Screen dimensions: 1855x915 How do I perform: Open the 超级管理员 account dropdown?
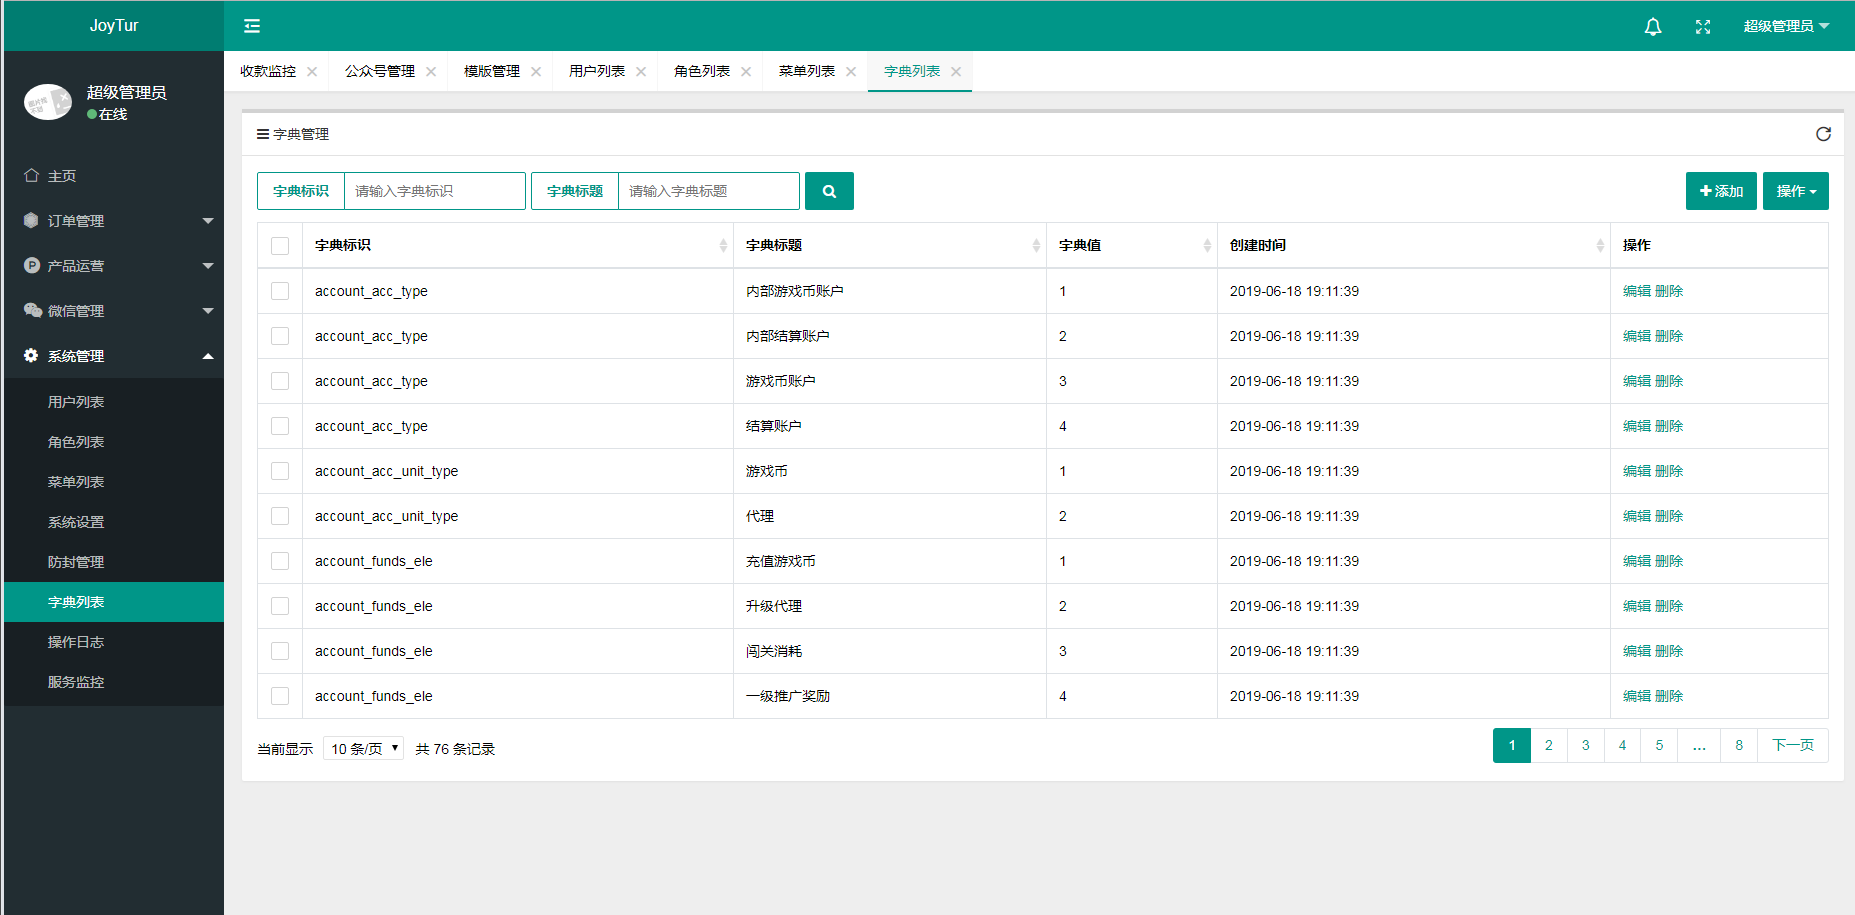point(1786,26)
